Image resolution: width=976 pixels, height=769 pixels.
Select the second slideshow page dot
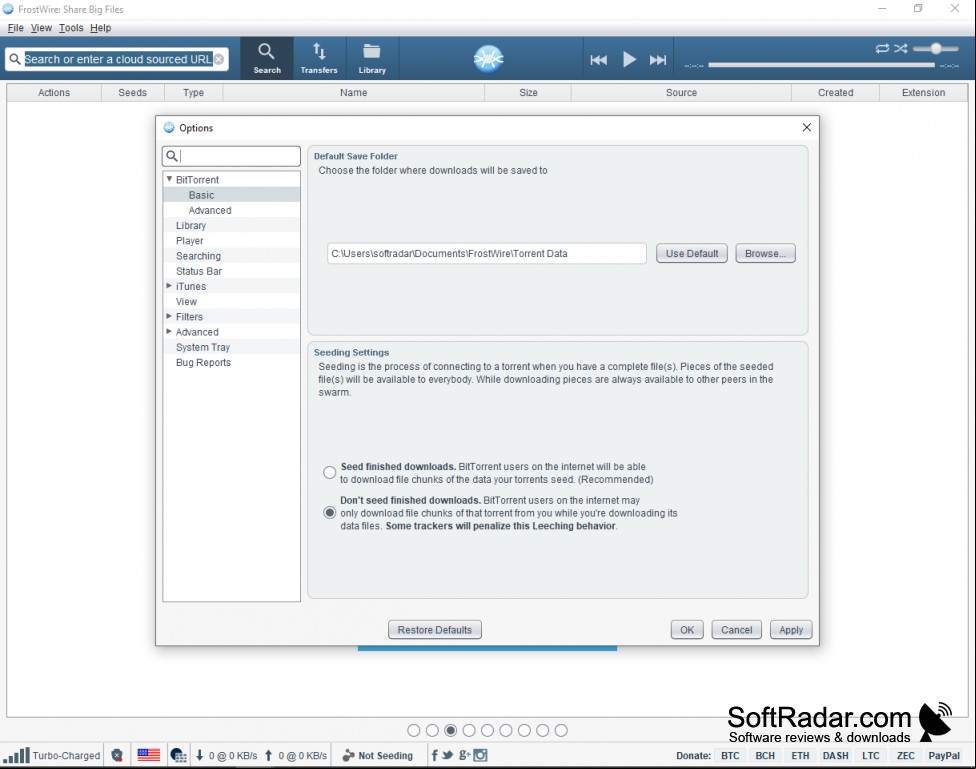pos(433,730)
